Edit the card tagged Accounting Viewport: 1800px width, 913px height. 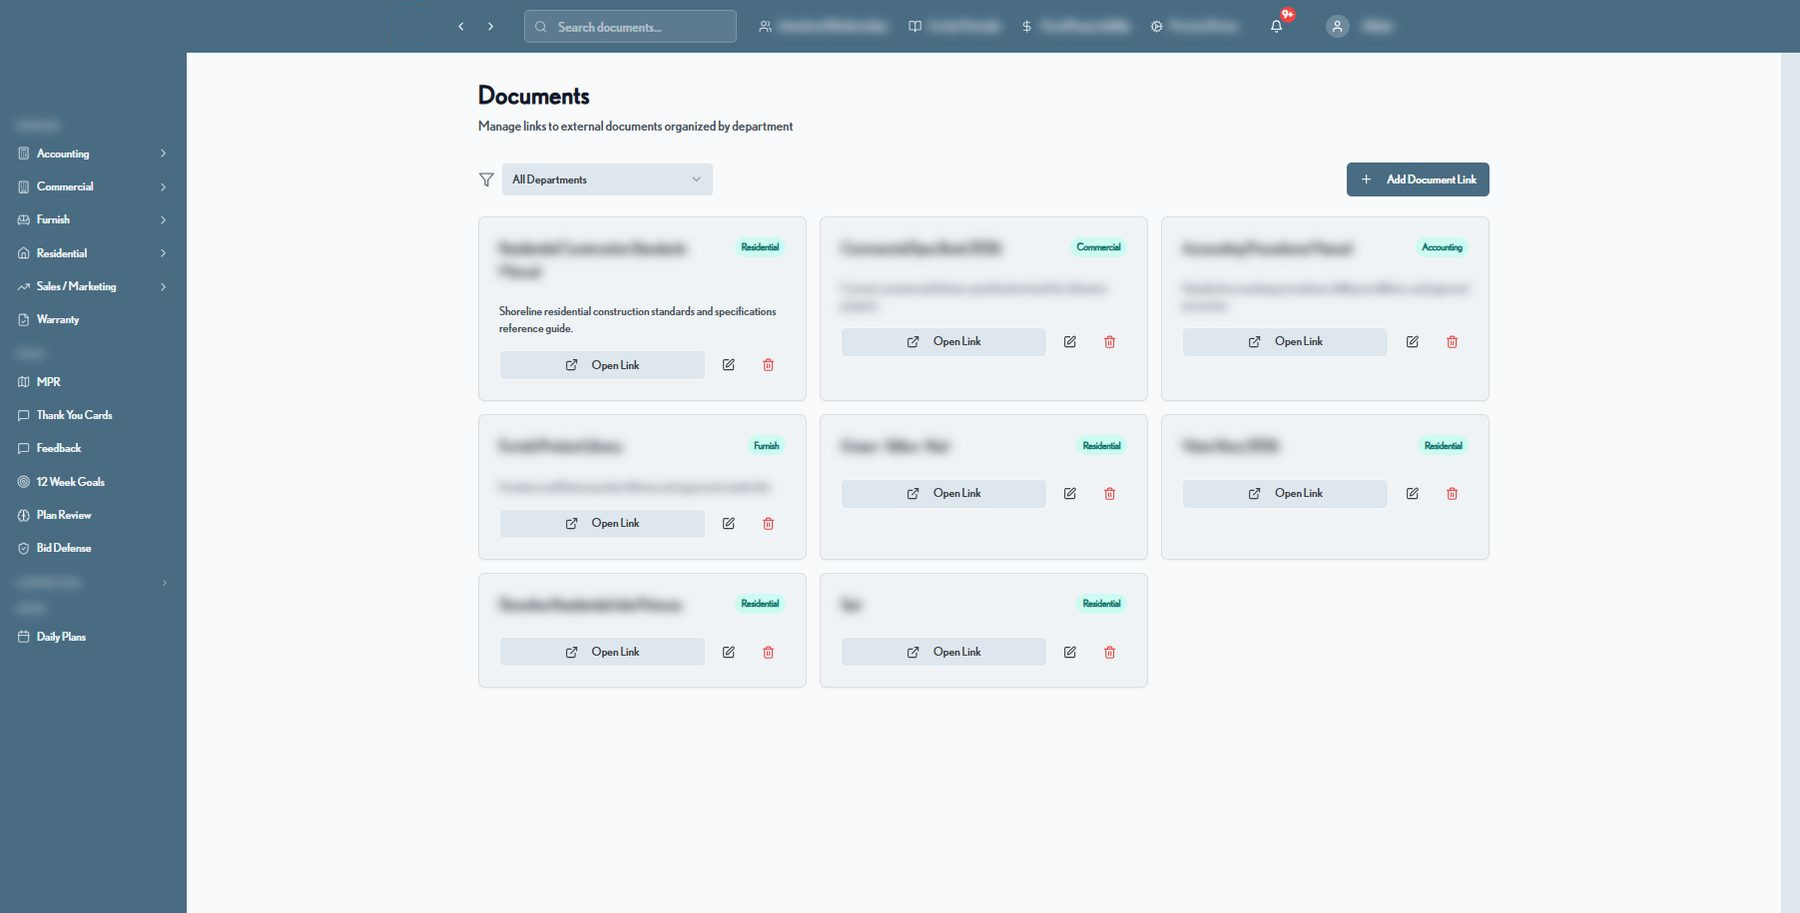[x=1412, y=342]
